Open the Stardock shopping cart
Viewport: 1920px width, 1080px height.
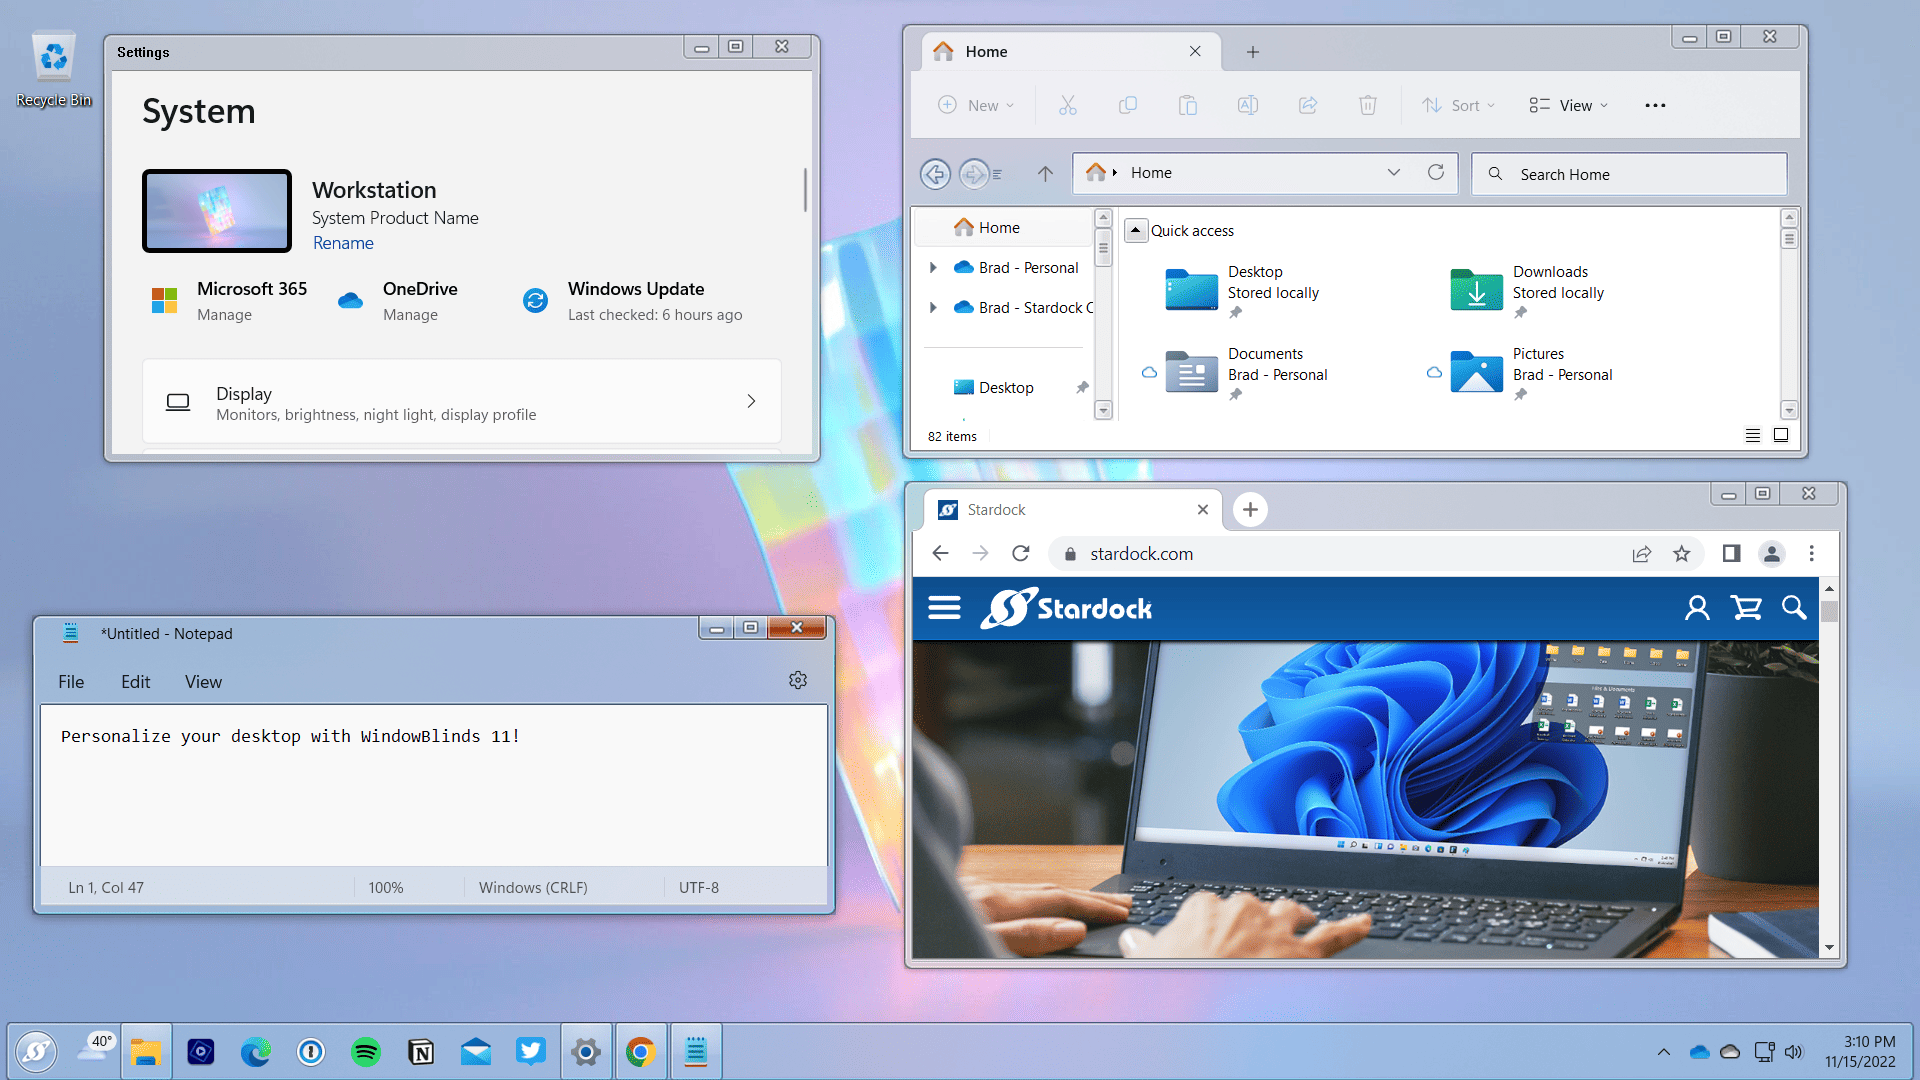tap(1746, 607)
